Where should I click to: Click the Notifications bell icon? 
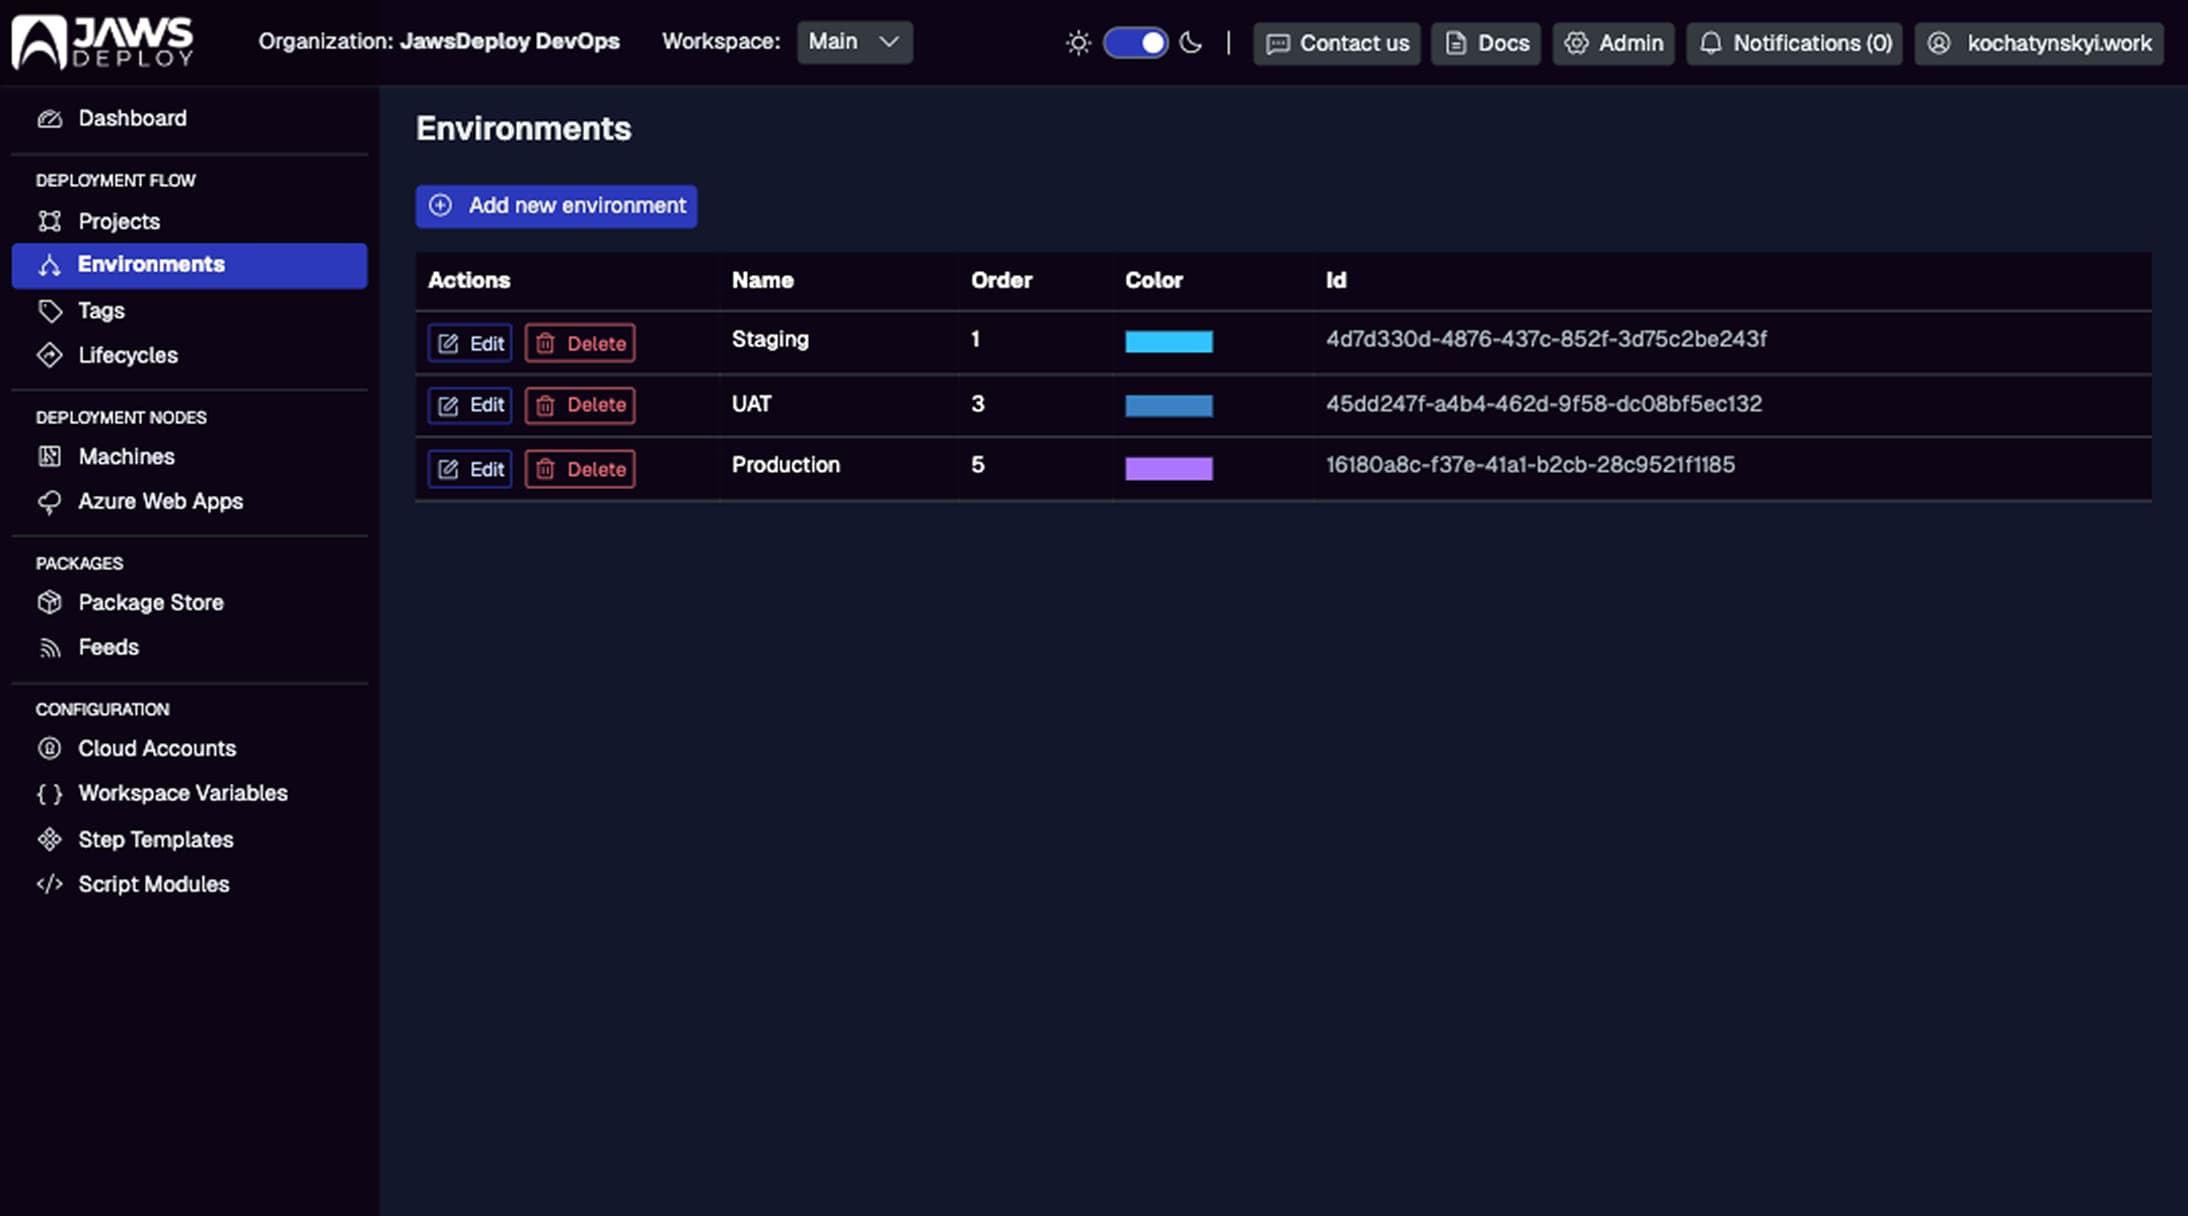click(x=1711, y=43)
